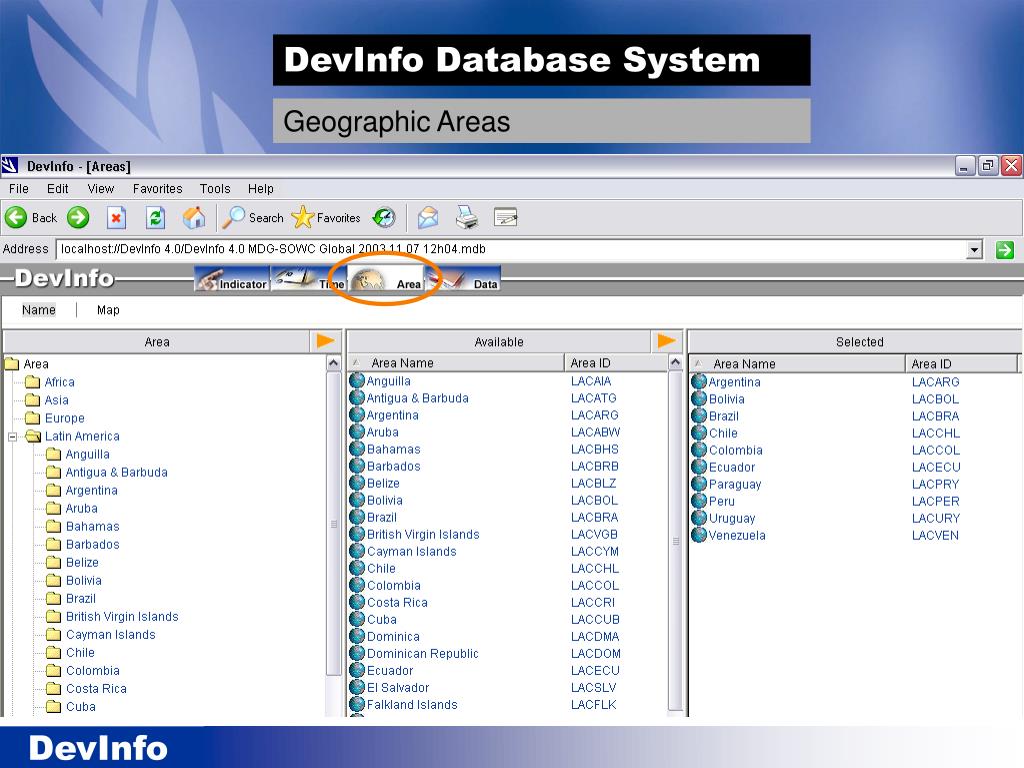Click the red X Stop icon
This screenshot has height=768, width=1024.
(x=116, y=217)
